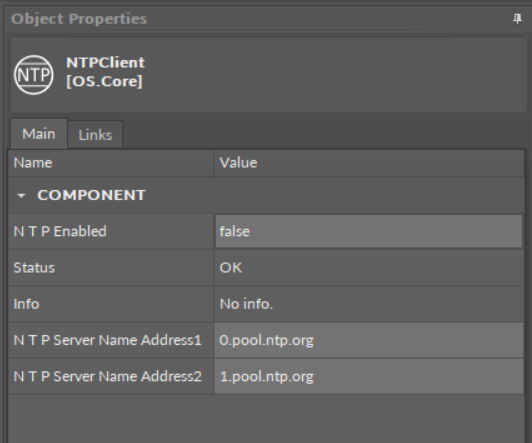Edit the 0.pool.ntp.org server address field
The image size is (532, 443).
(x=369, y=340)
